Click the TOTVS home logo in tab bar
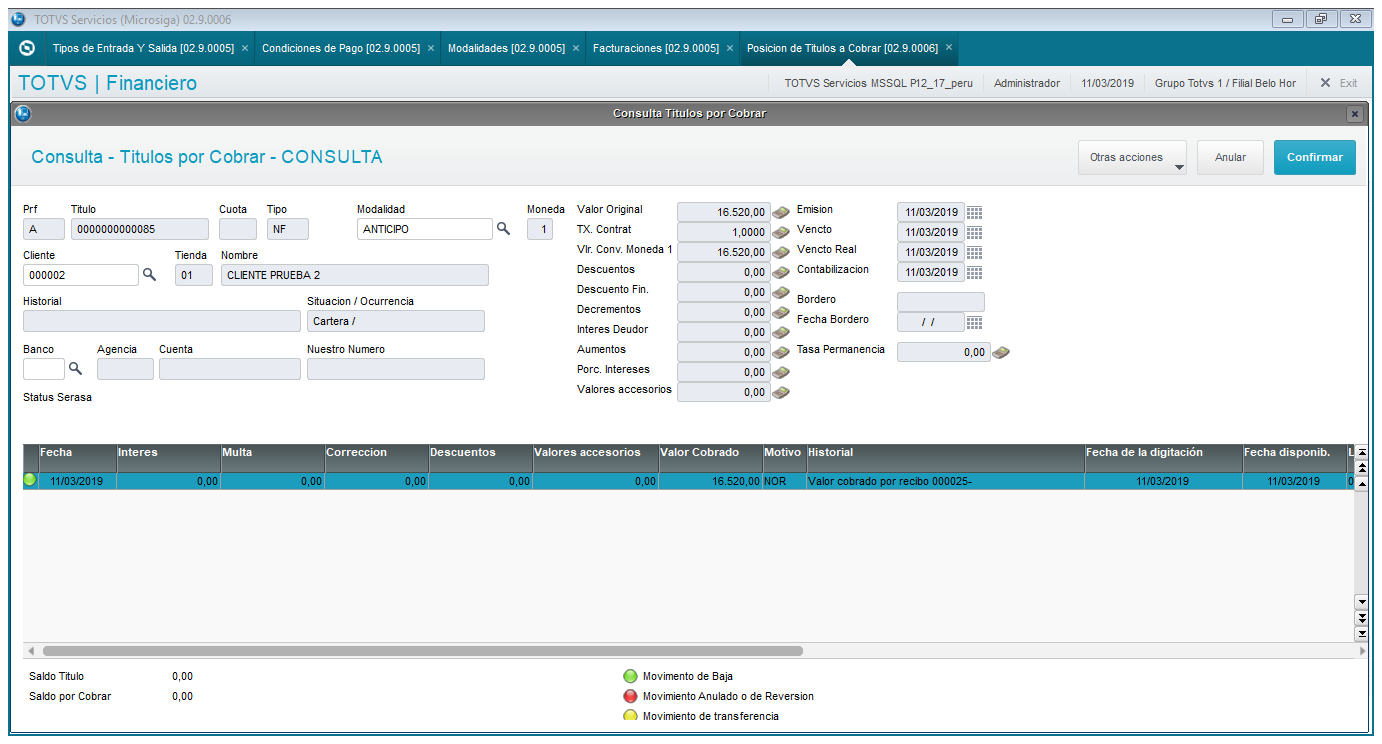 click(27, 48)
